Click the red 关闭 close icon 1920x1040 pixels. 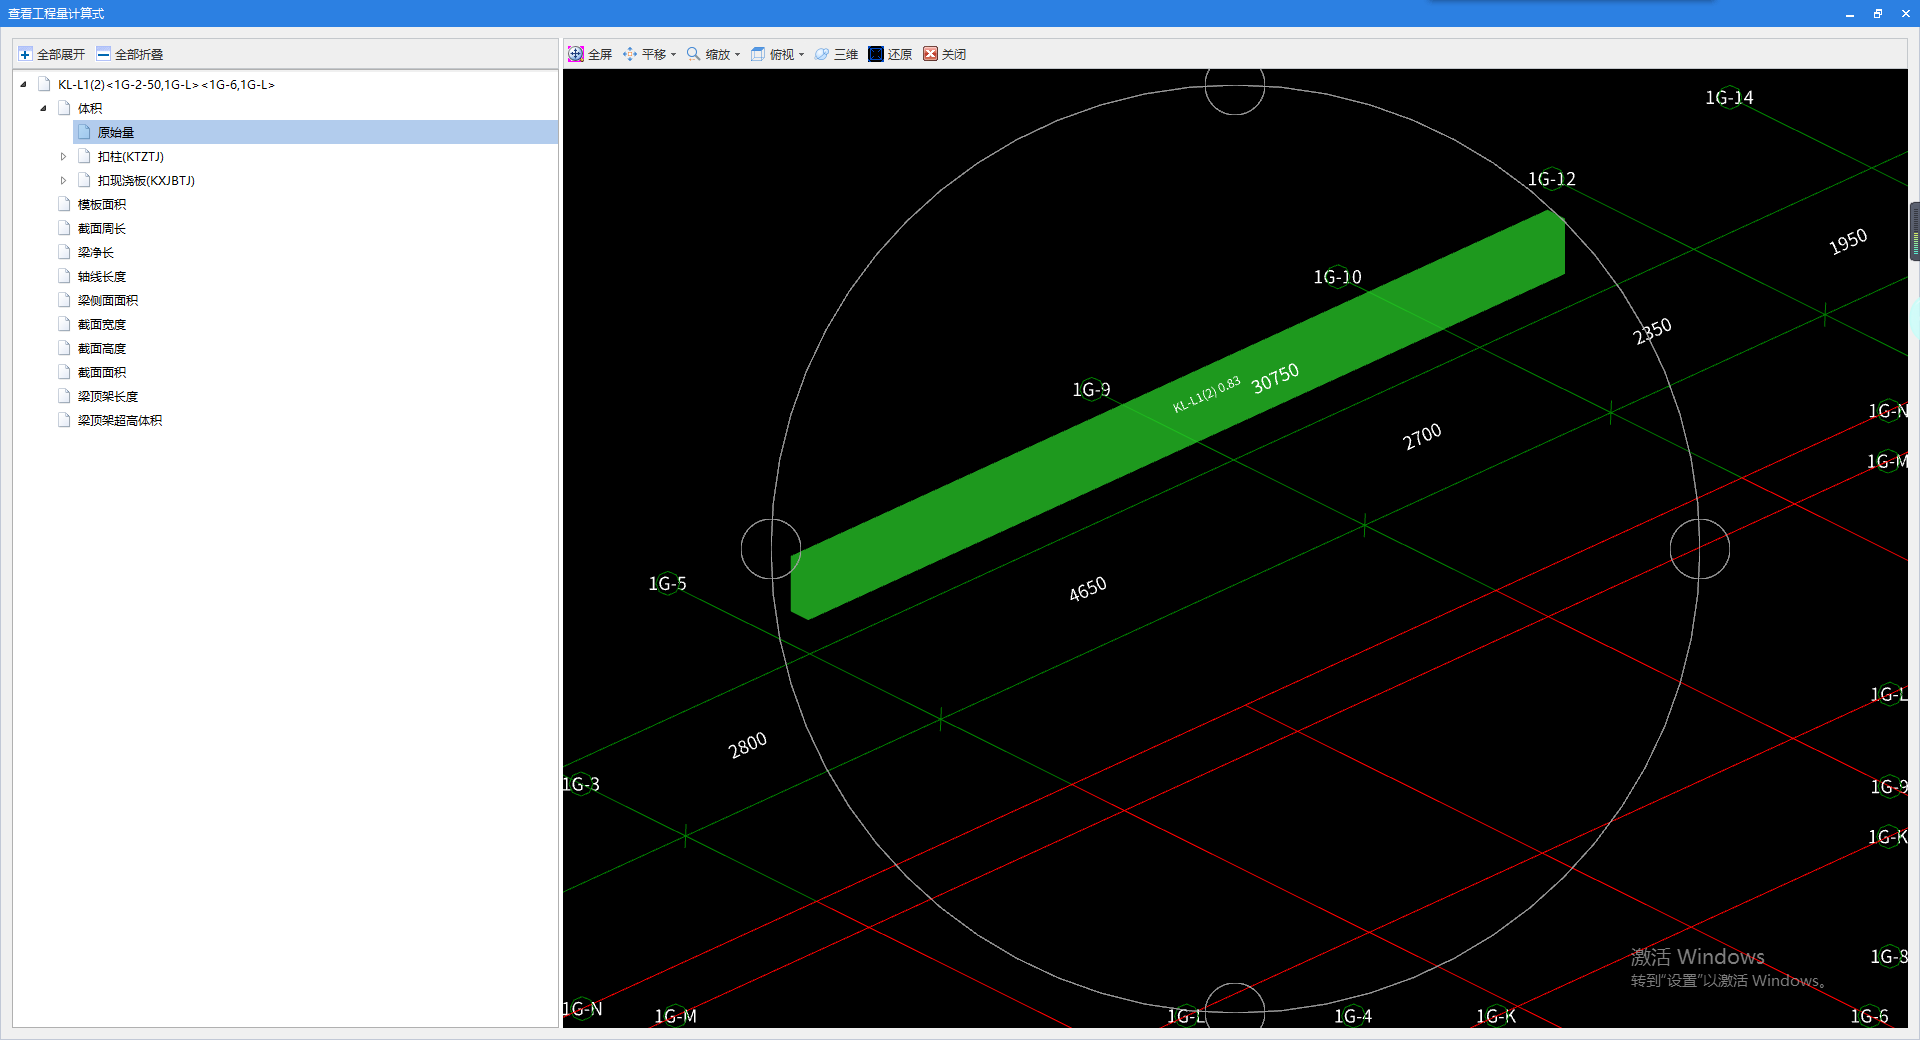(930, 54)
